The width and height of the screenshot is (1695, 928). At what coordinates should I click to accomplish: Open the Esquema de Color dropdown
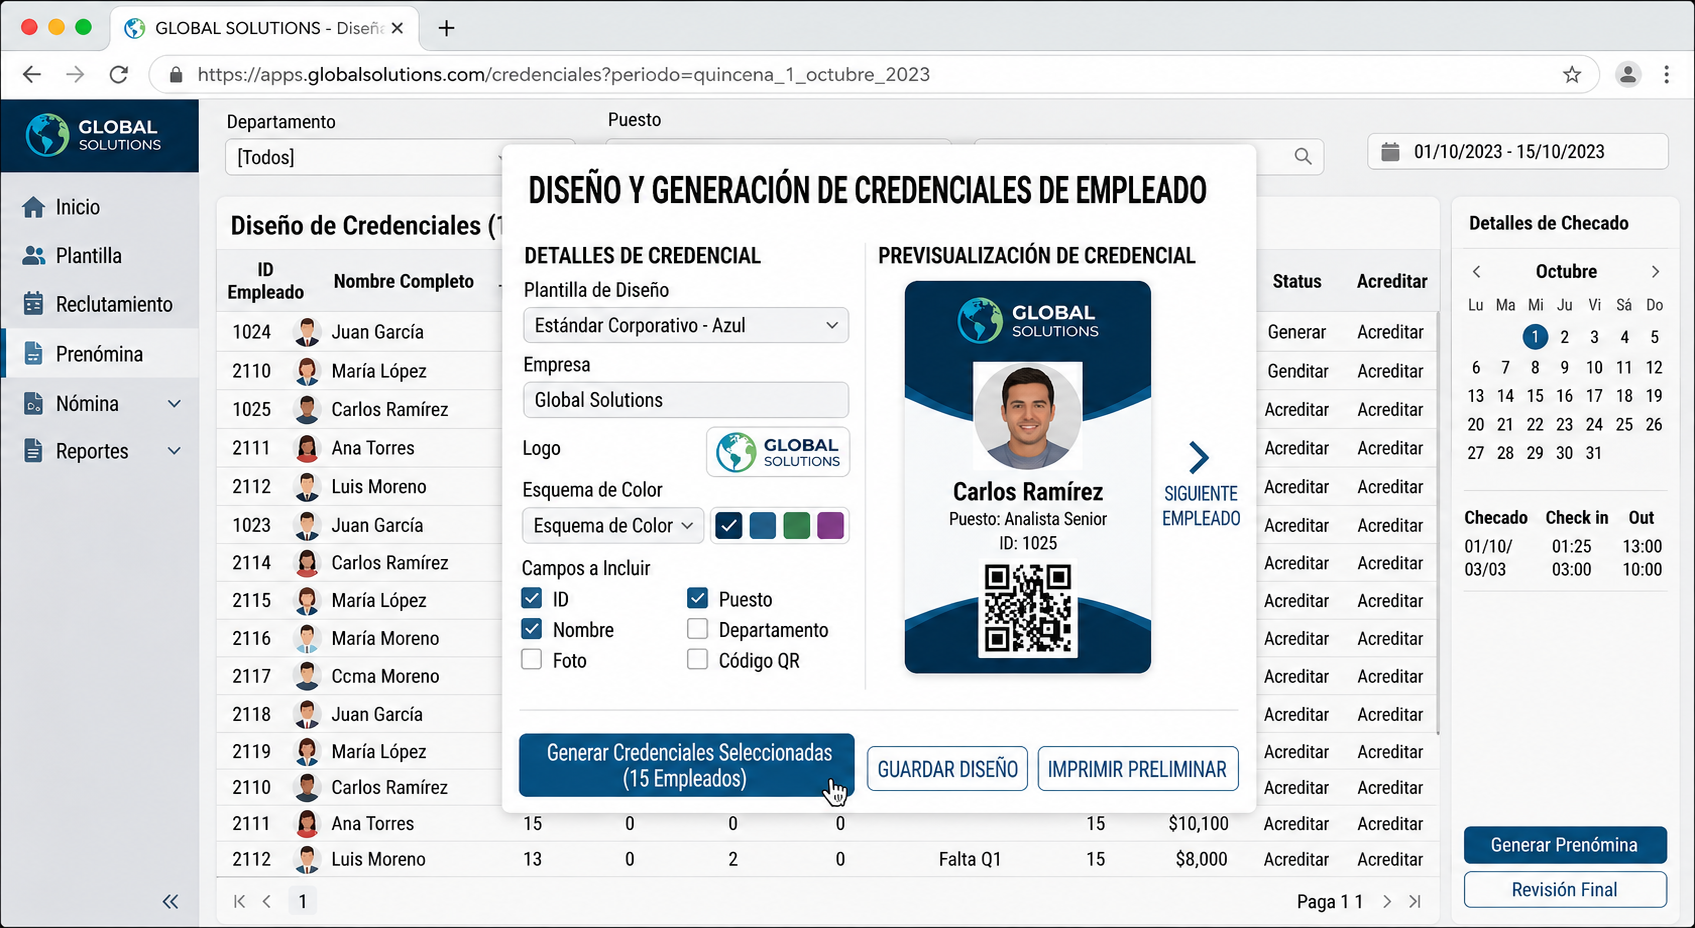(613, 525)
